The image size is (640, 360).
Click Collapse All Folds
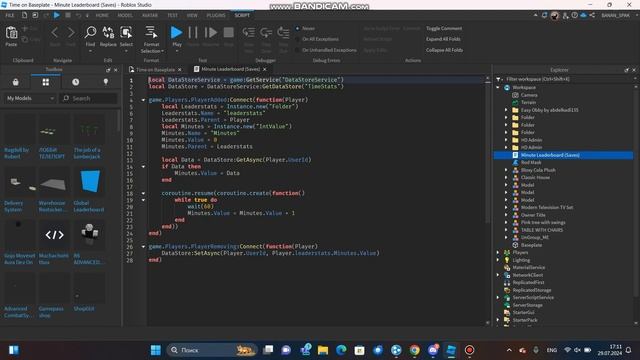coord(444,50)
